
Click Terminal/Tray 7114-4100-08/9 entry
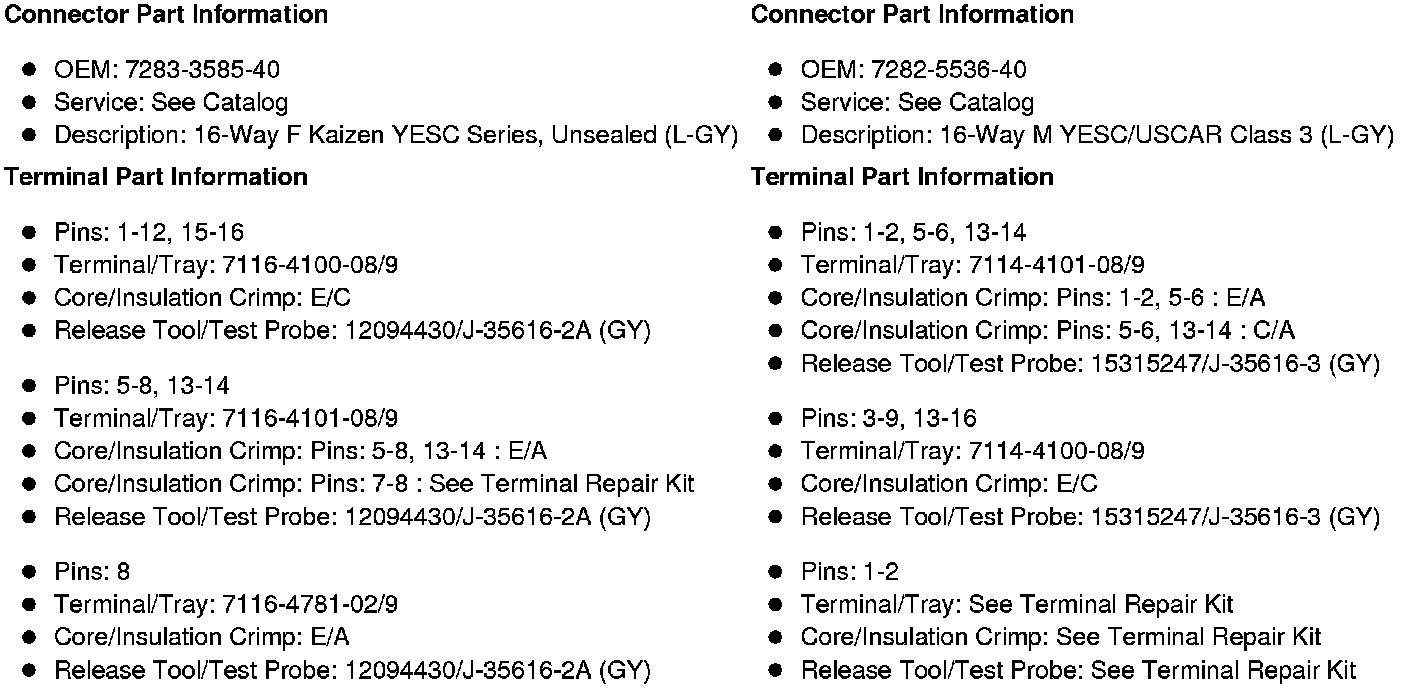(x=972, y=452)
